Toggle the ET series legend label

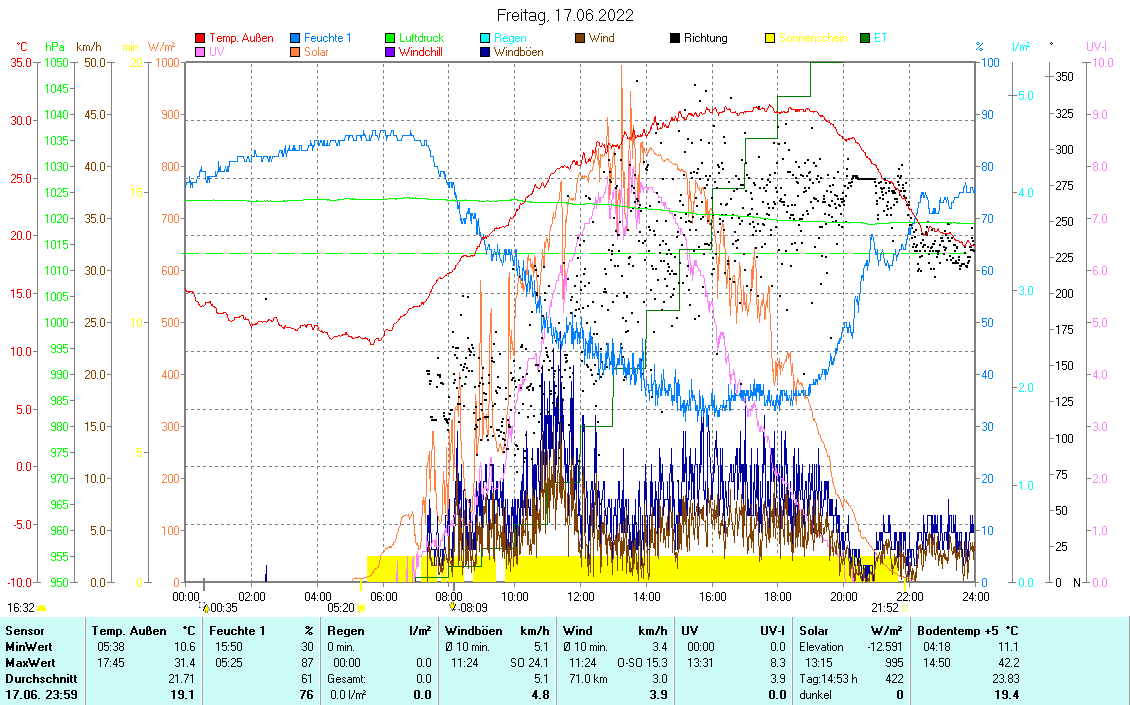pos(881,38)
